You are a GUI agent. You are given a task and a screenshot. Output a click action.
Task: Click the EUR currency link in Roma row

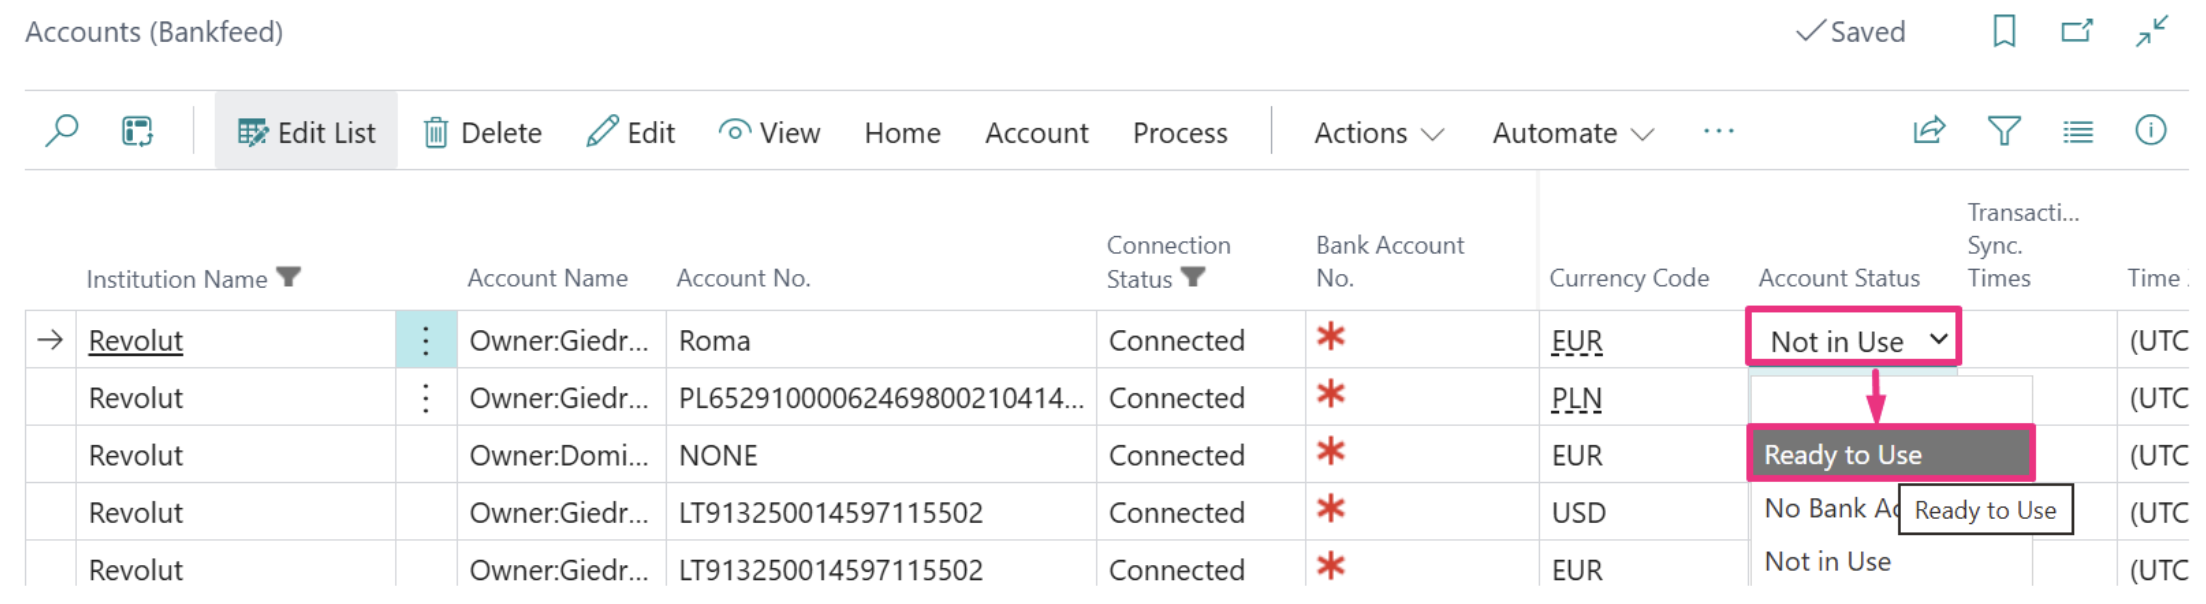point(1577,340)
